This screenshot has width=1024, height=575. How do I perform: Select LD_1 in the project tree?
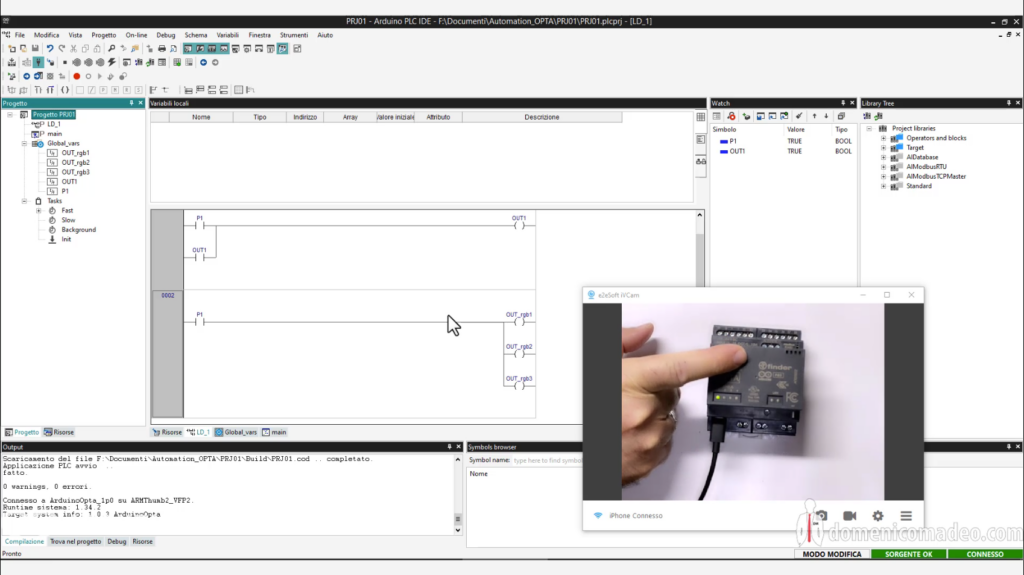54,124
